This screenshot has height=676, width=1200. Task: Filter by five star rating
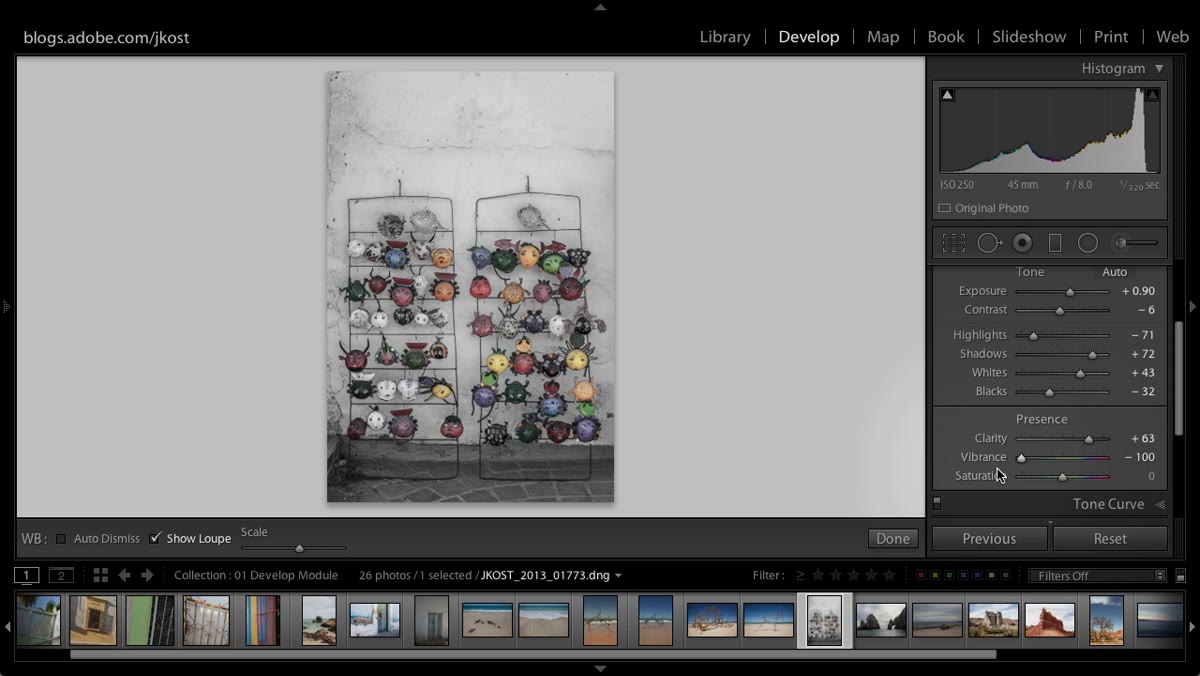[889, 575]
